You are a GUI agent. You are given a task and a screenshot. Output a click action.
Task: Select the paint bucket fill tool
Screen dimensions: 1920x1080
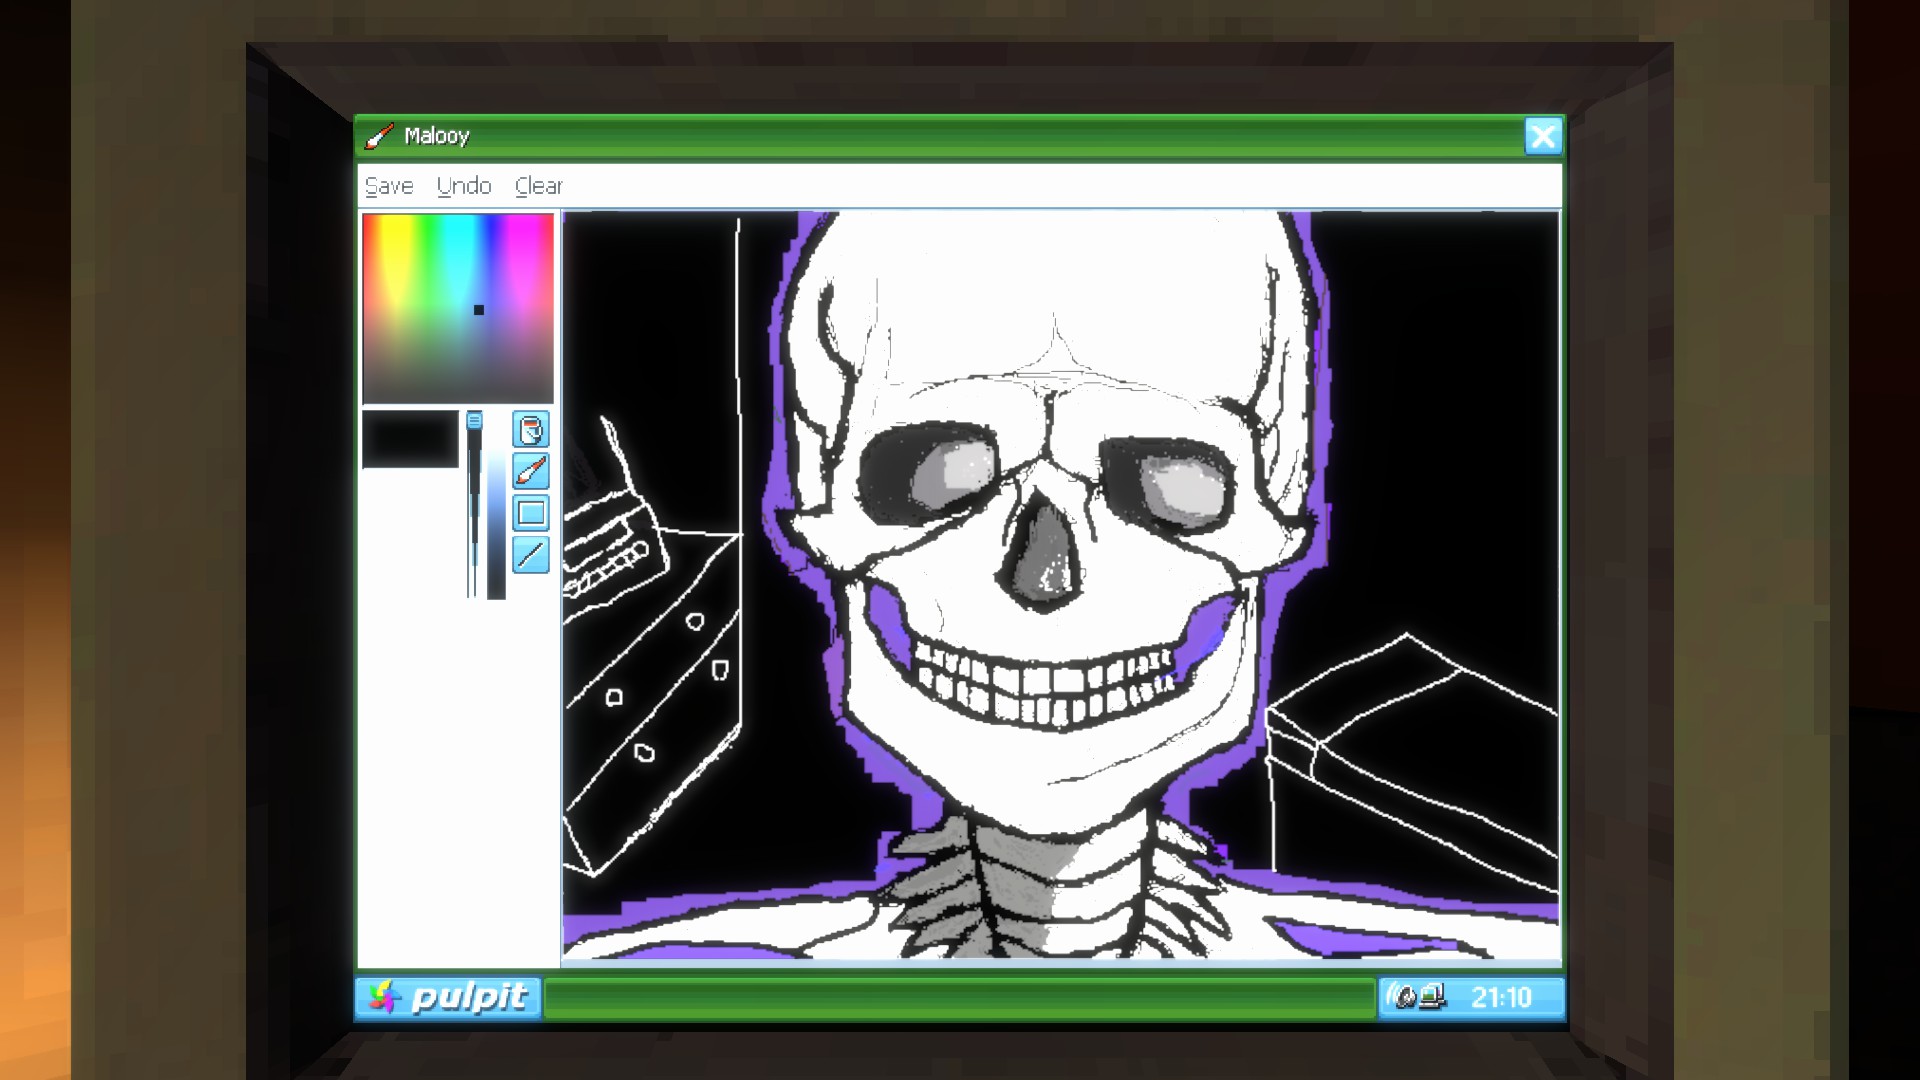(531, 429)
